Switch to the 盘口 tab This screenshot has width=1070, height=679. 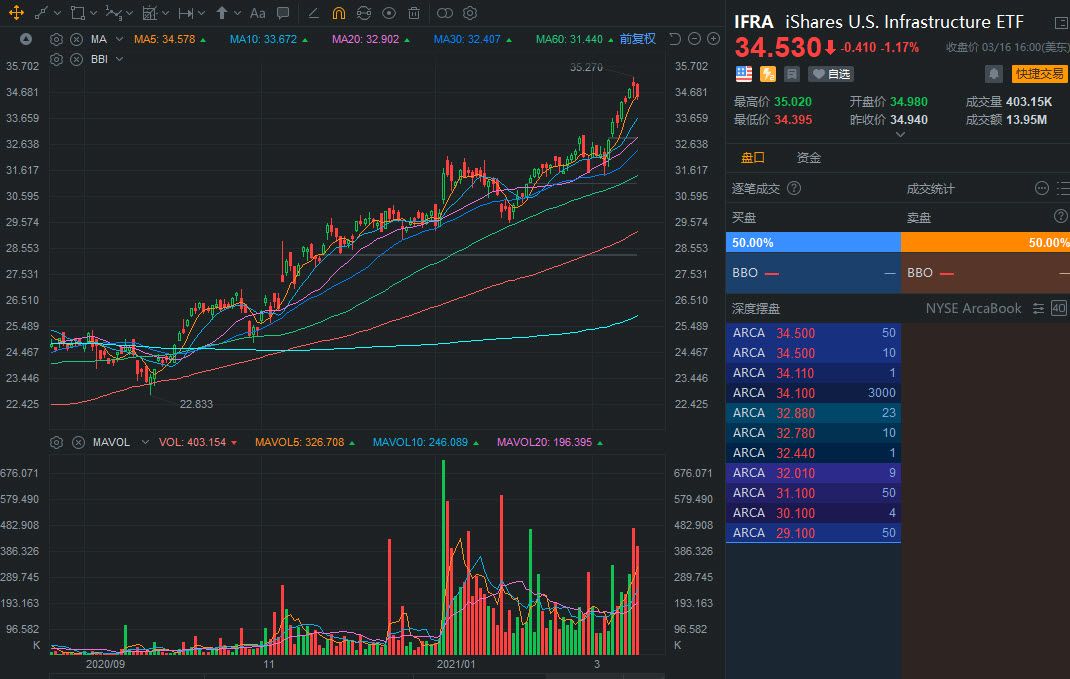753,158
